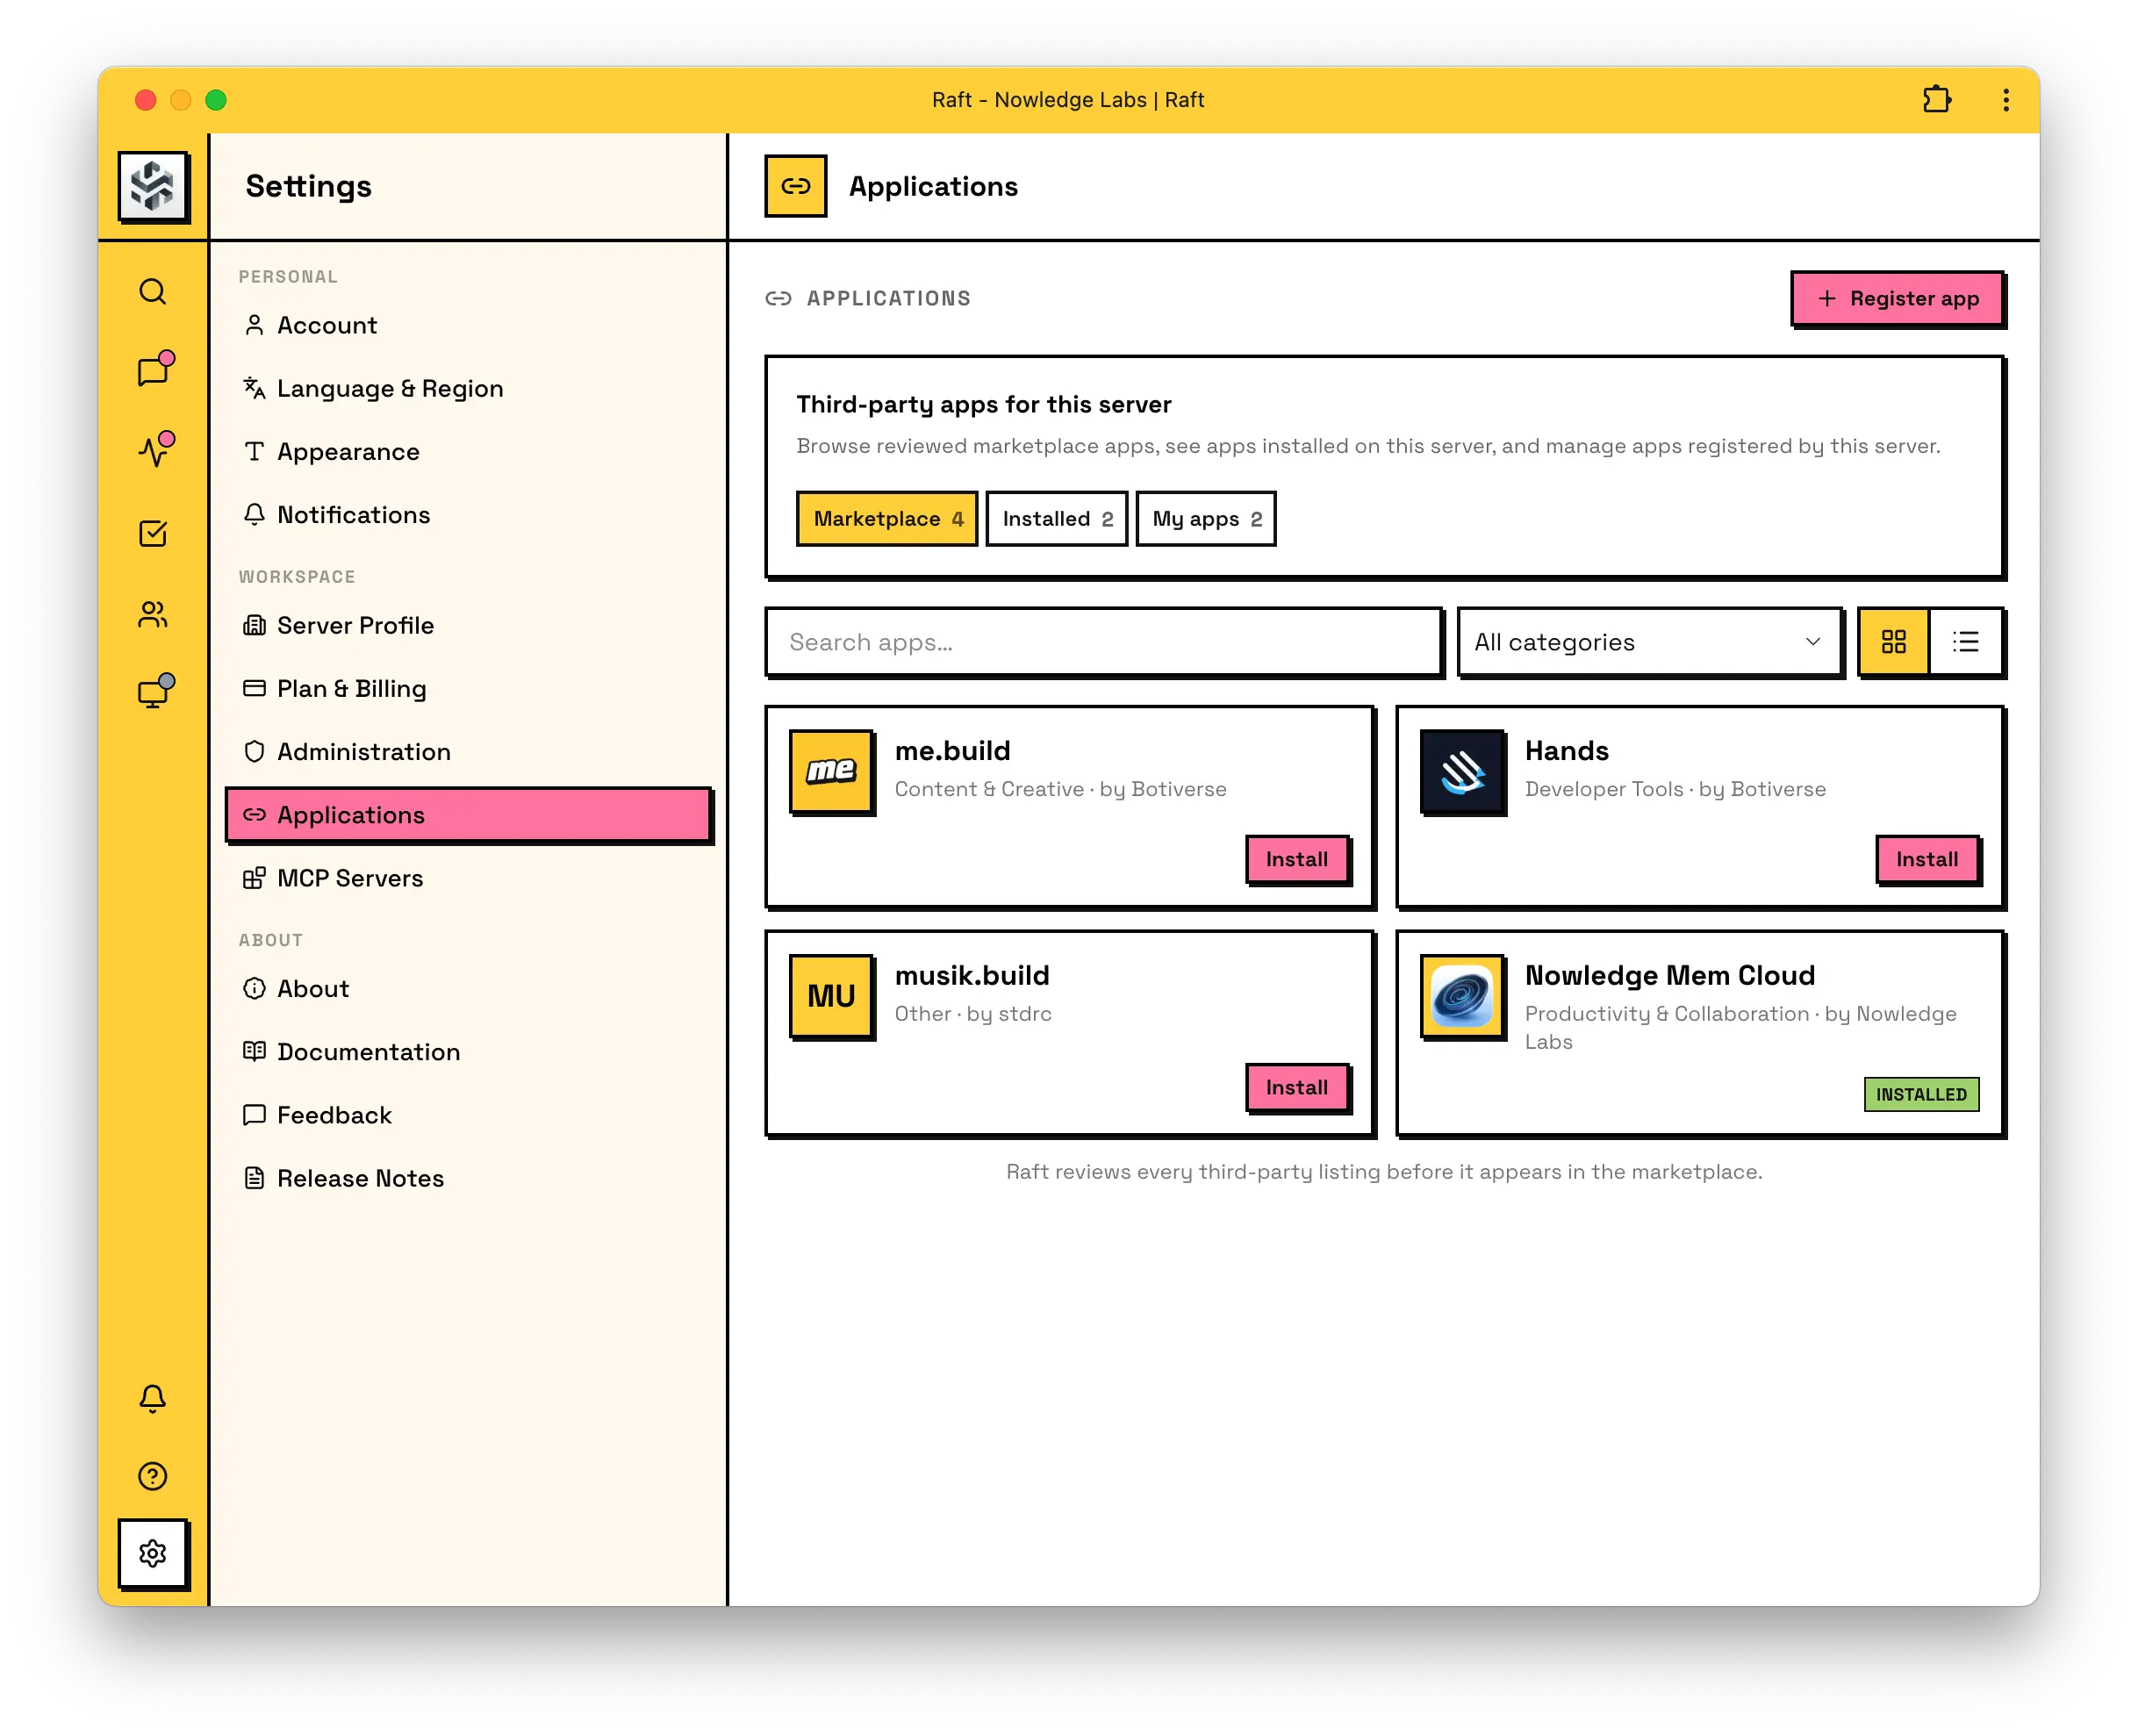Install the me.build app
Image resolution: width=2138 pixels, height=1736 pixels.
(x=1296, y=859)
